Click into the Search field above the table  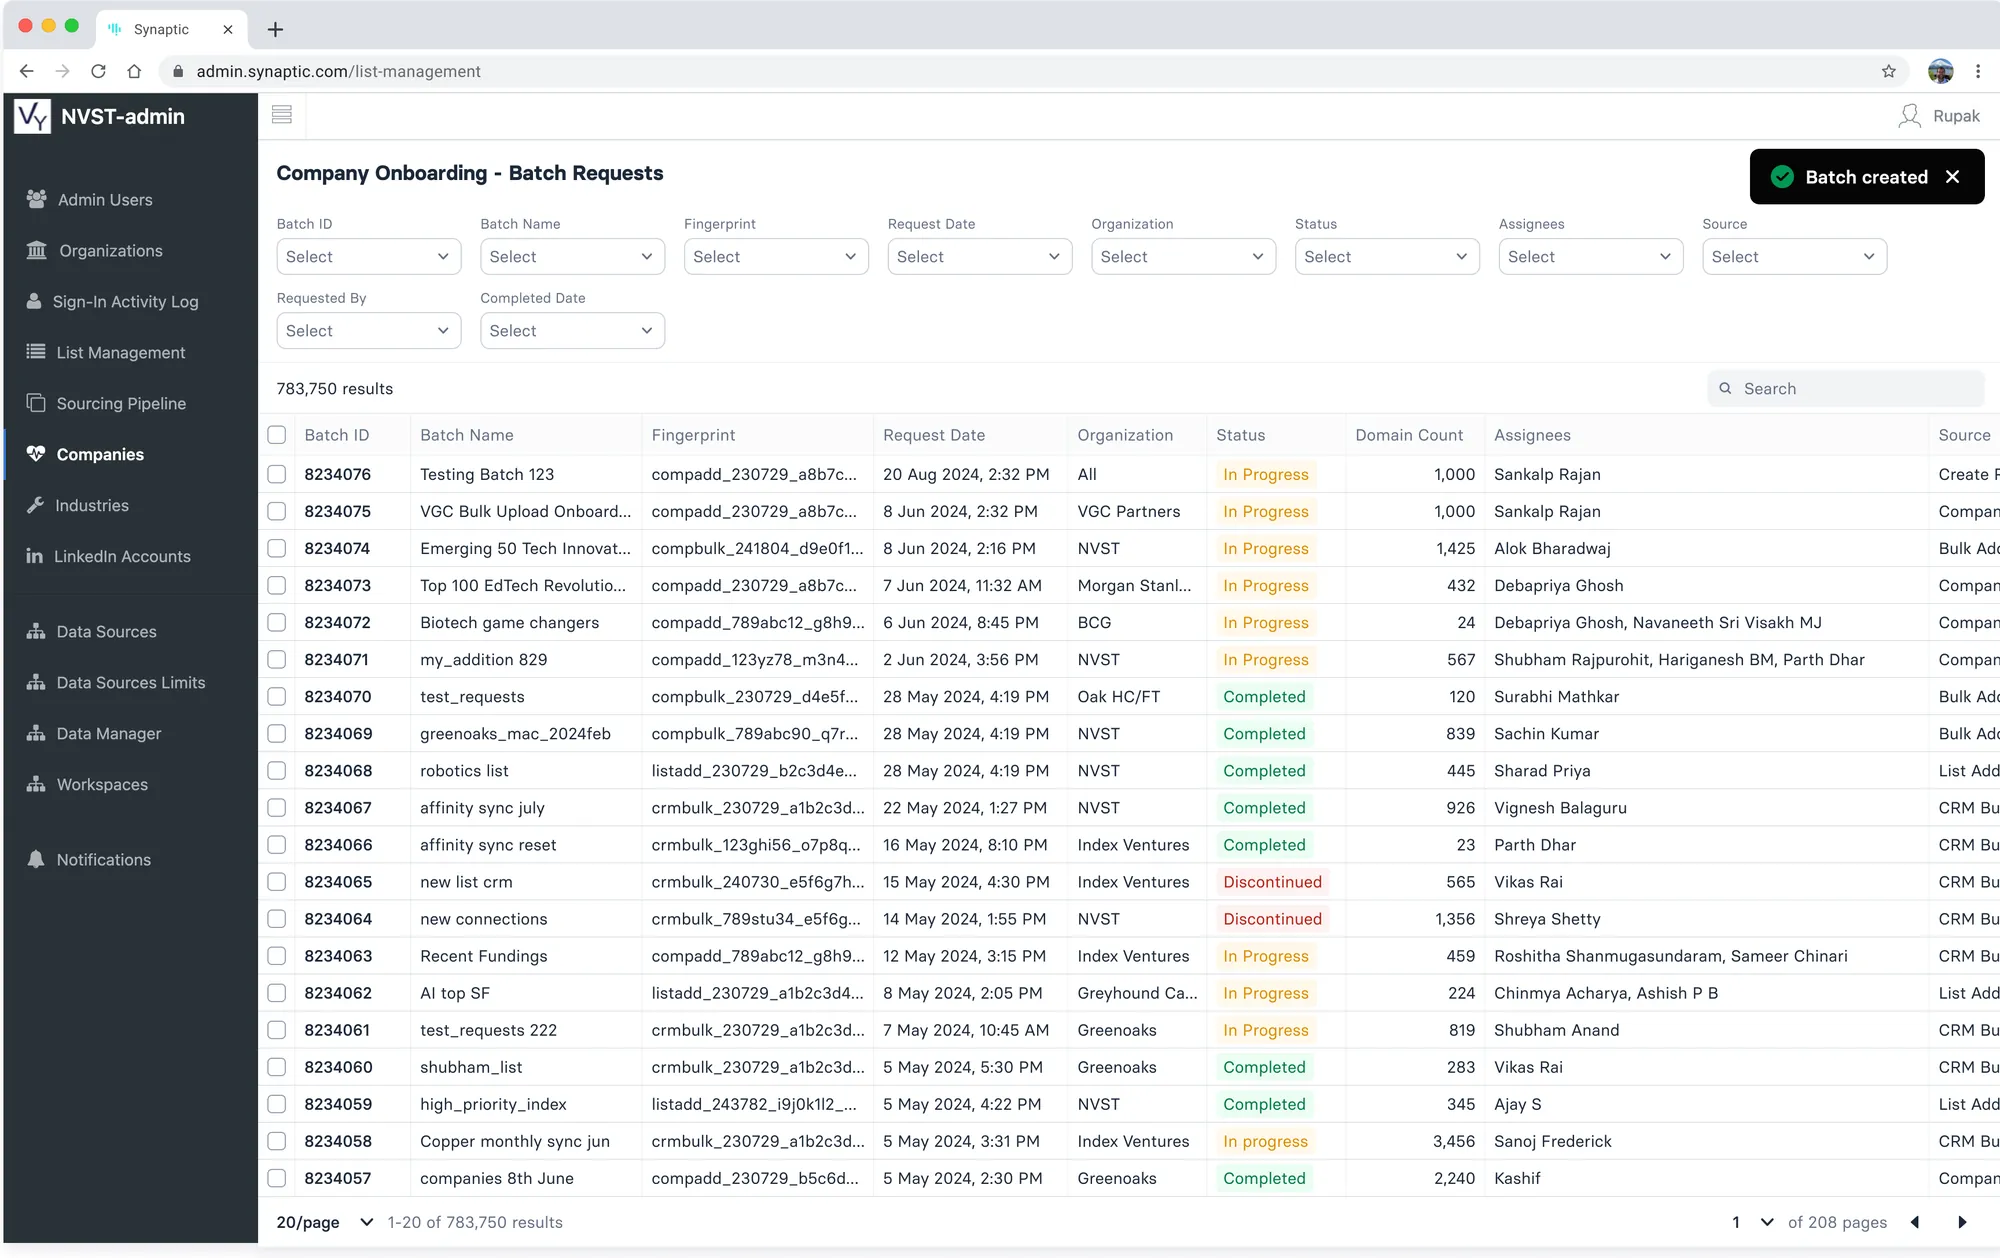click(x=1846, y=389)
